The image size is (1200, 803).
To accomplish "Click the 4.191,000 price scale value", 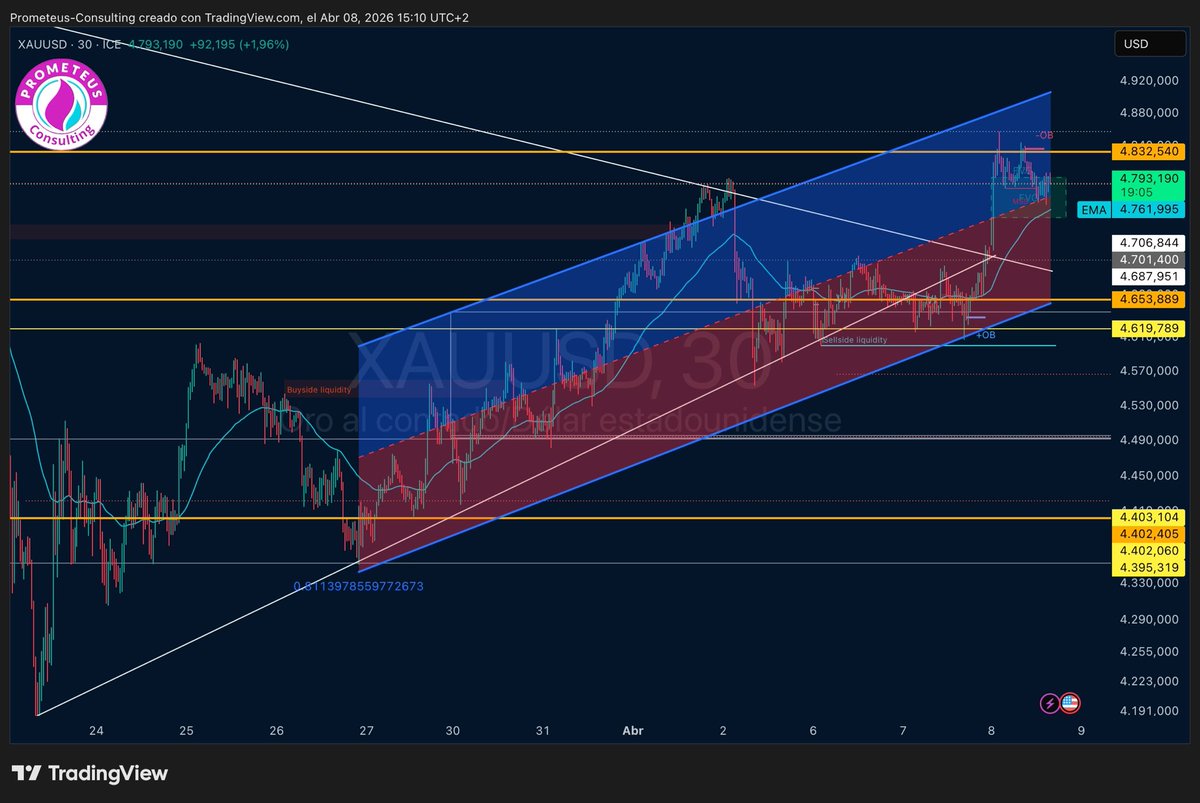I will (1149, 711).
